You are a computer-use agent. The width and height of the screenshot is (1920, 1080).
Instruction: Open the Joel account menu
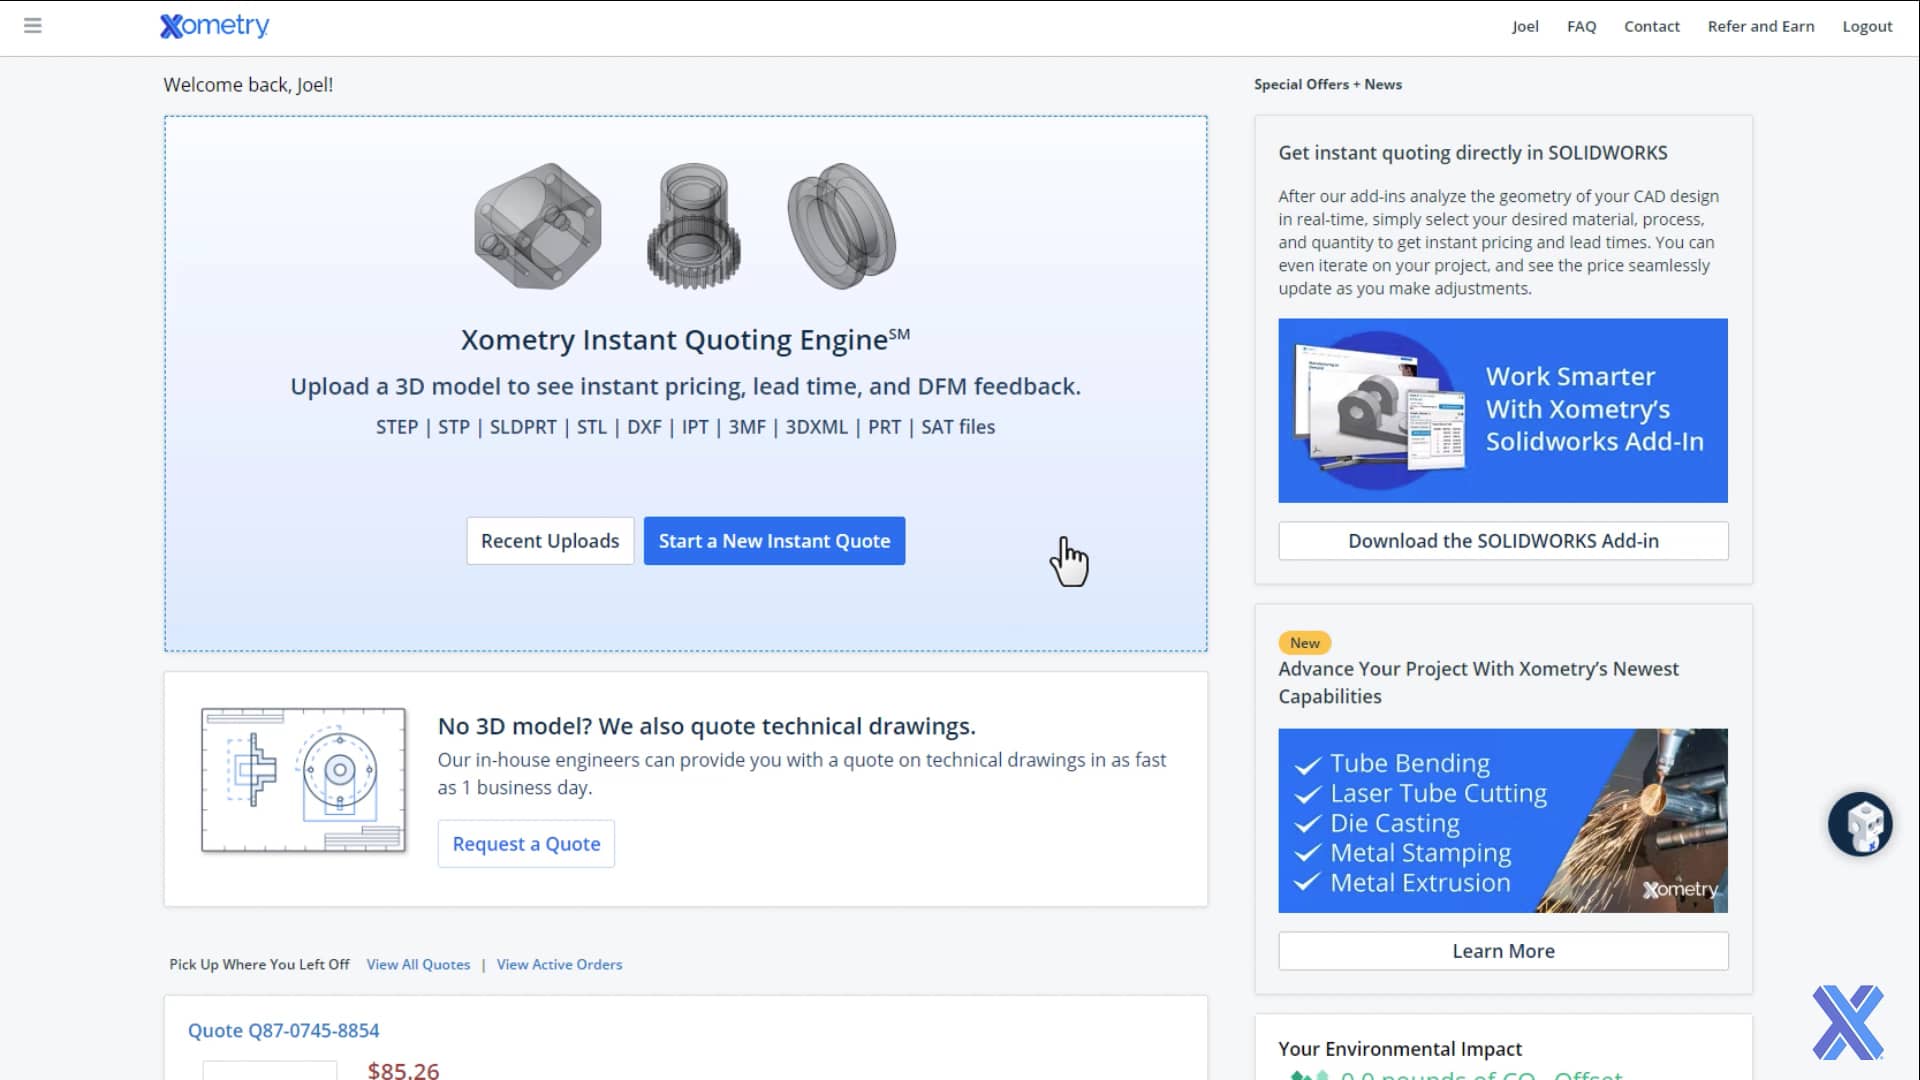[x=1524, y=26]
